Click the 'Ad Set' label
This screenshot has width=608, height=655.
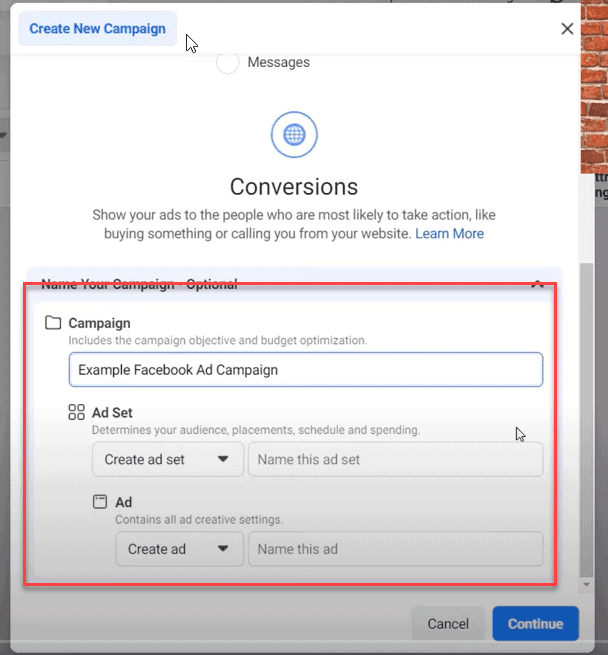pyautogui.click(x=112, y=413)
